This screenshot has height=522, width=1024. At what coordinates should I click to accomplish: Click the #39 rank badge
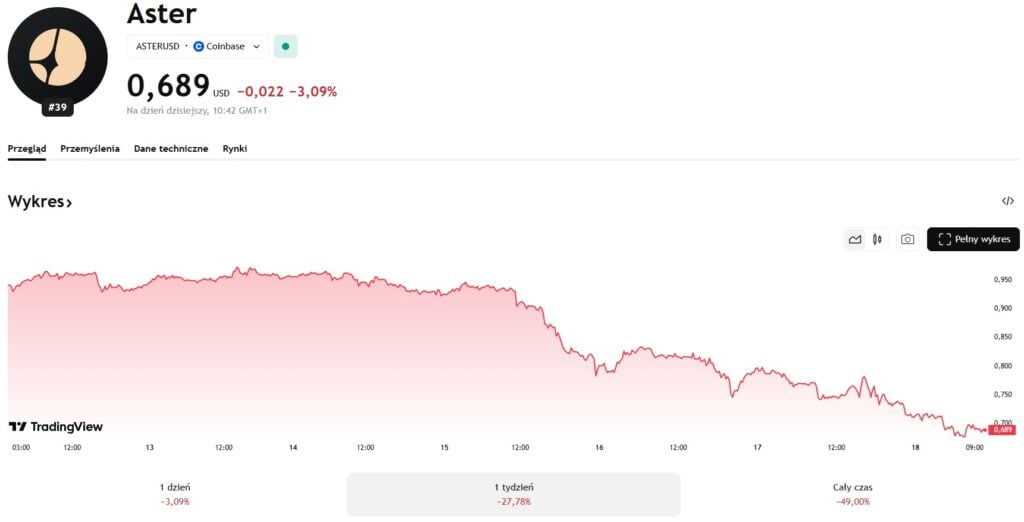[x=57, y=107]
